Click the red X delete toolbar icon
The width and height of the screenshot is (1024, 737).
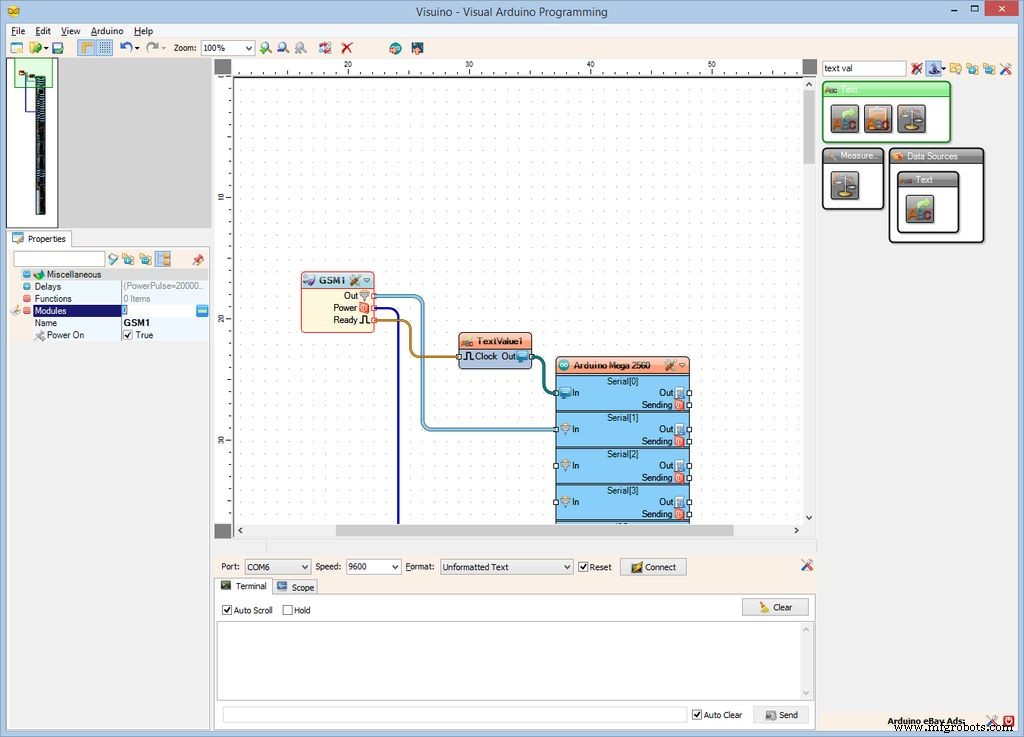click(x=347, y=48)
